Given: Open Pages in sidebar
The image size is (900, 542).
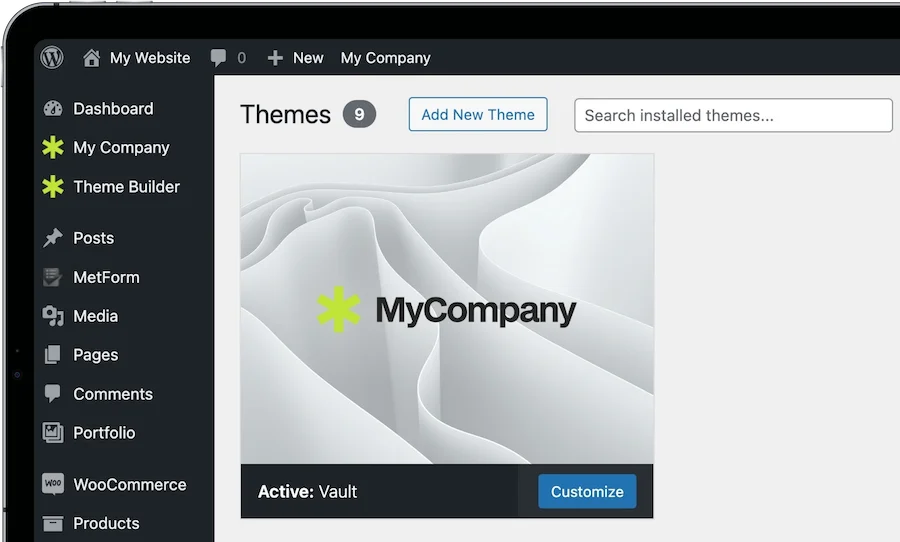Looking at the screenshot, I should point(95,355).
